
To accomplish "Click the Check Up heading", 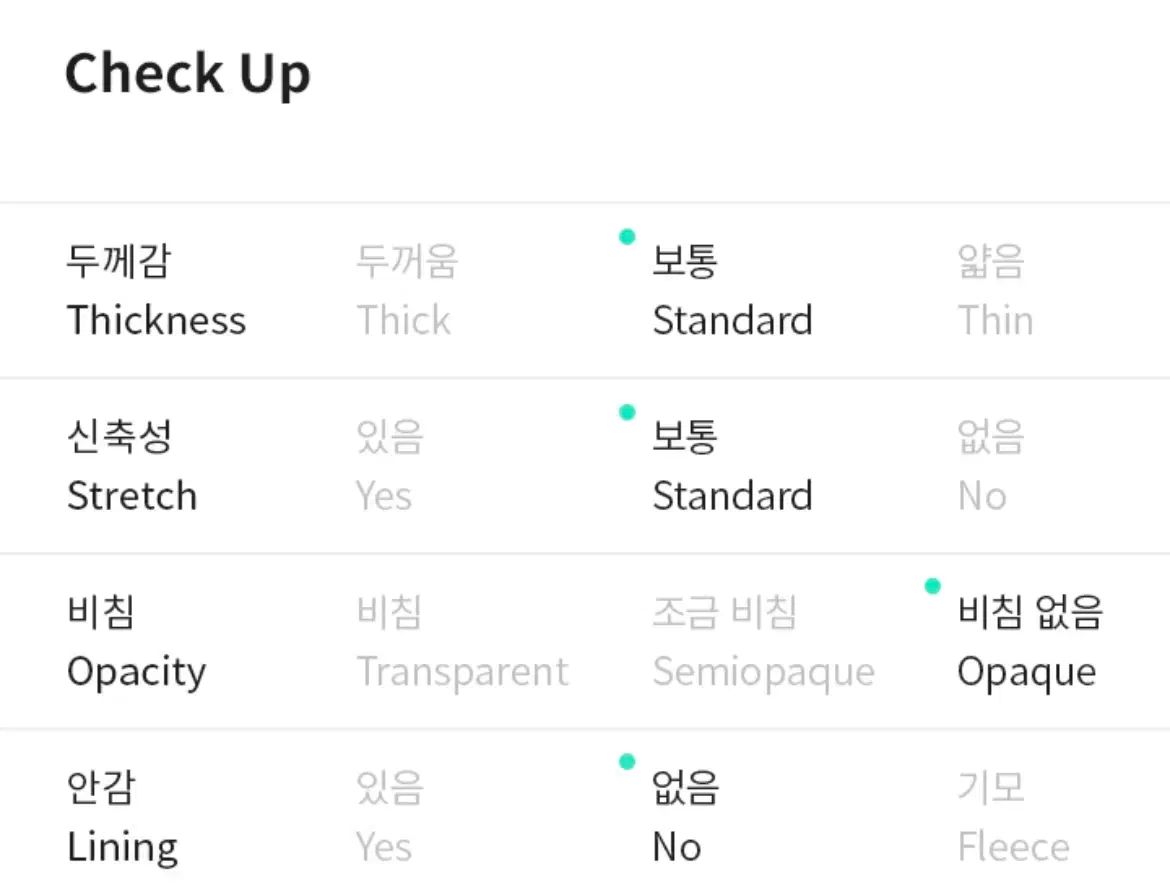I will click(x=187, y=75).
